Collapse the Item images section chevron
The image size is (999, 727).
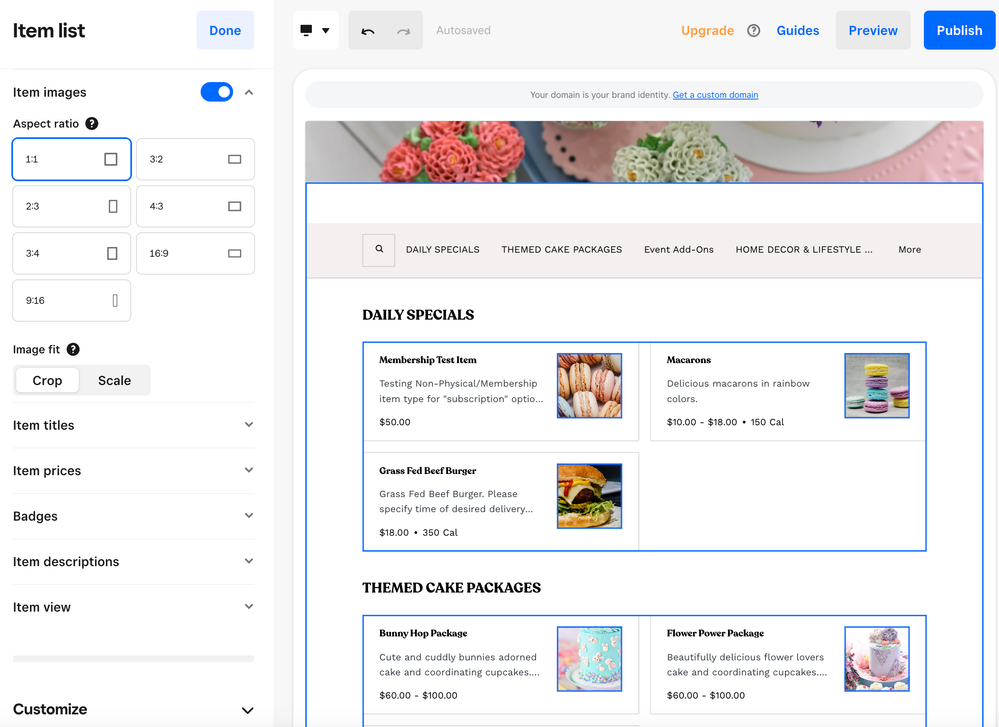click(x=249, y=92)
